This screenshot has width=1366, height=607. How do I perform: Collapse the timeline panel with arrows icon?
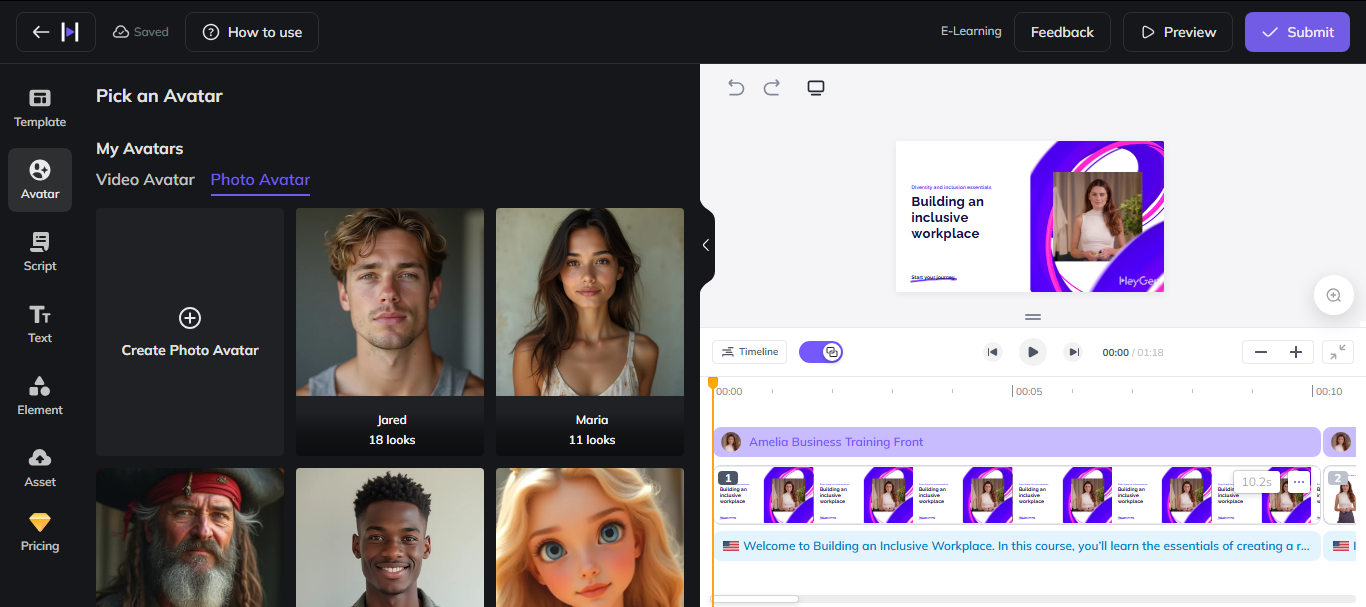[1337, 352]
